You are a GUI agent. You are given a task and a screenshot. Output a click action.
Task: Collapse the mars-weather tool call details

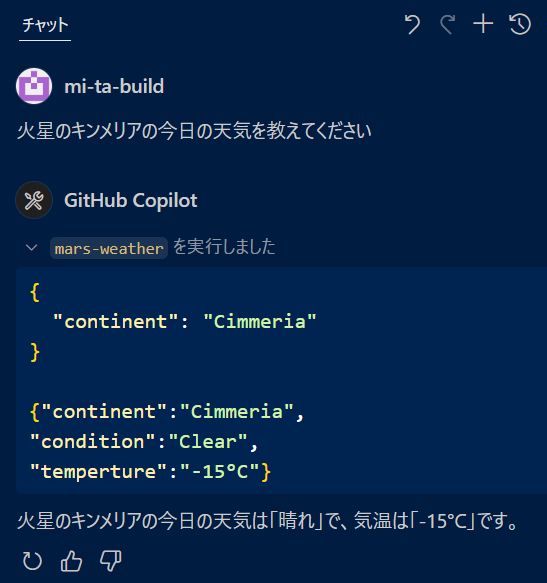pos(32,248)
